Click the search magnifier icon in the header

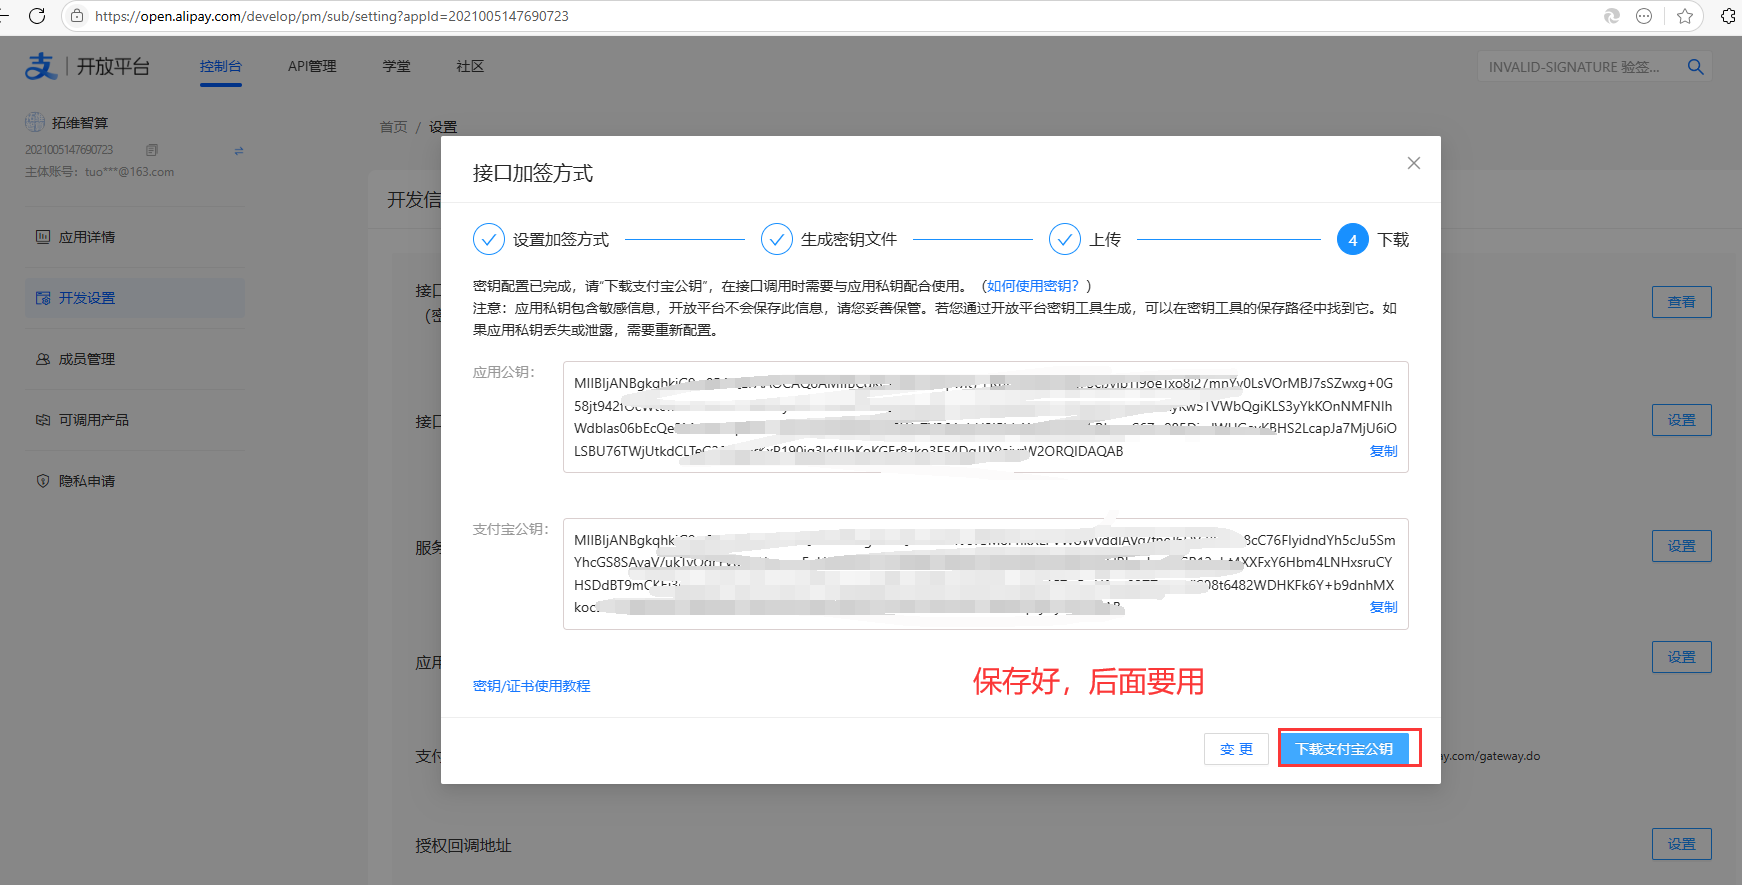coord(1695,67)
